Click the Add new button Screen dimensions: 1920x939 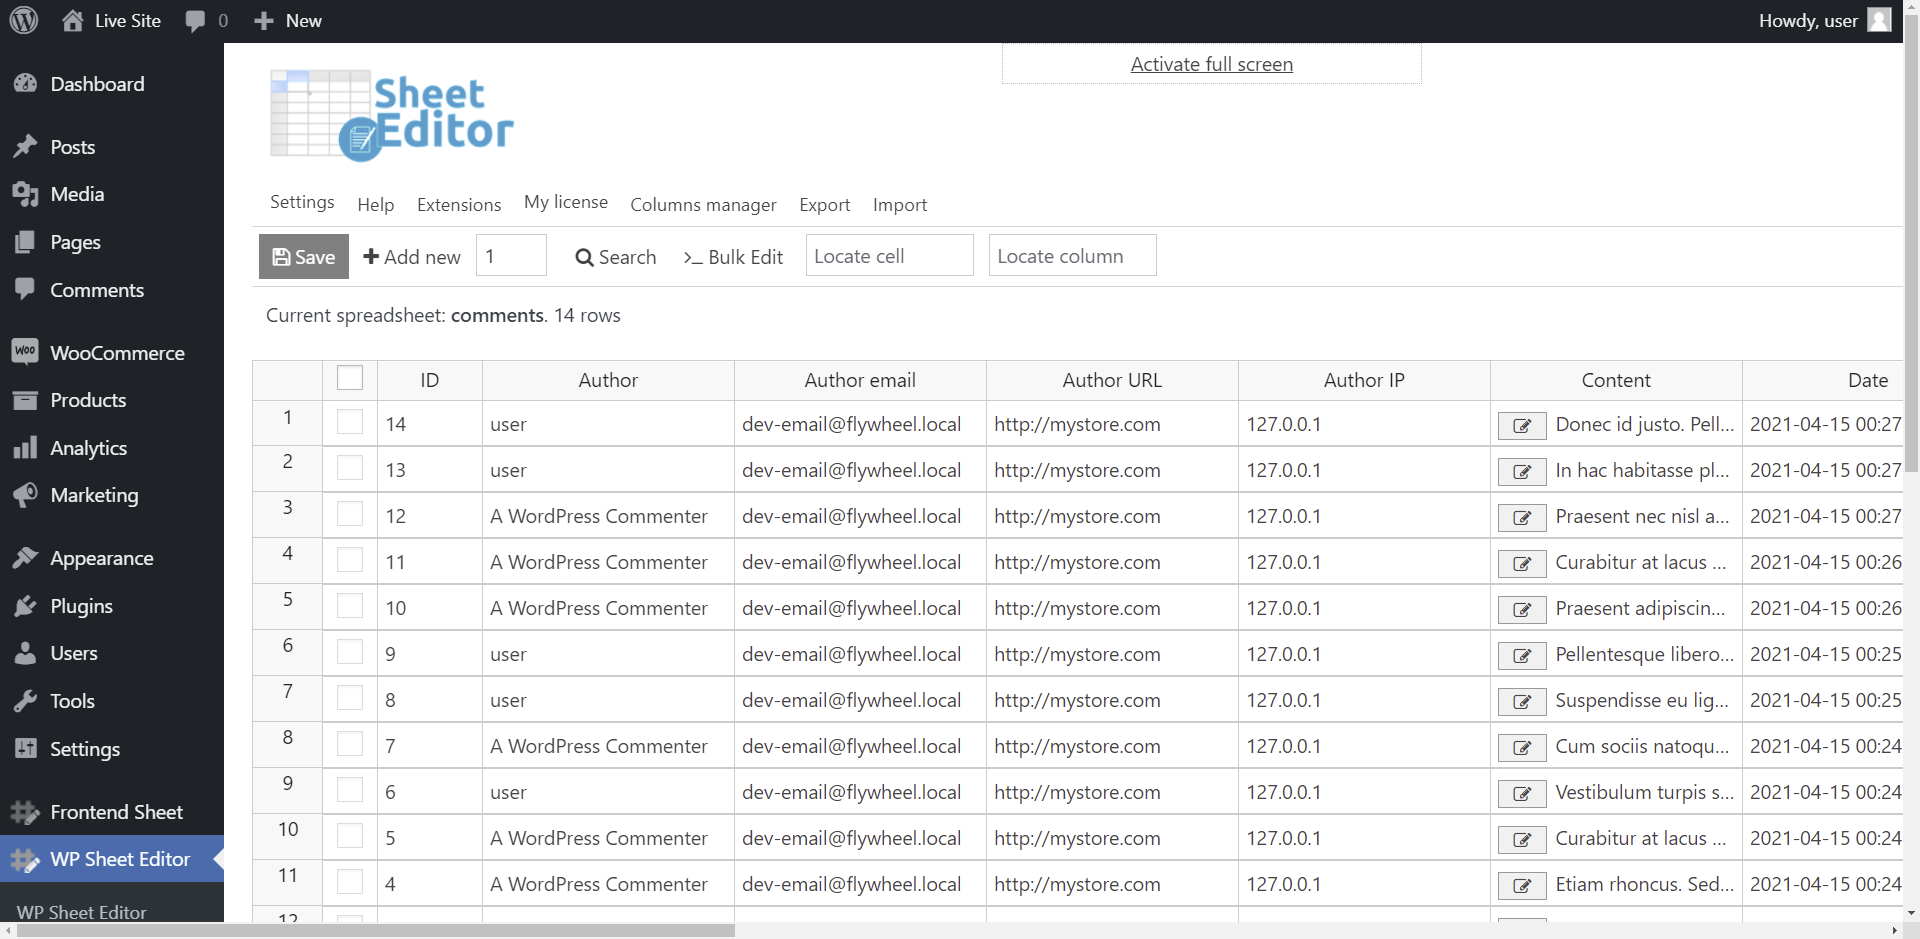(x=412, y=257)
